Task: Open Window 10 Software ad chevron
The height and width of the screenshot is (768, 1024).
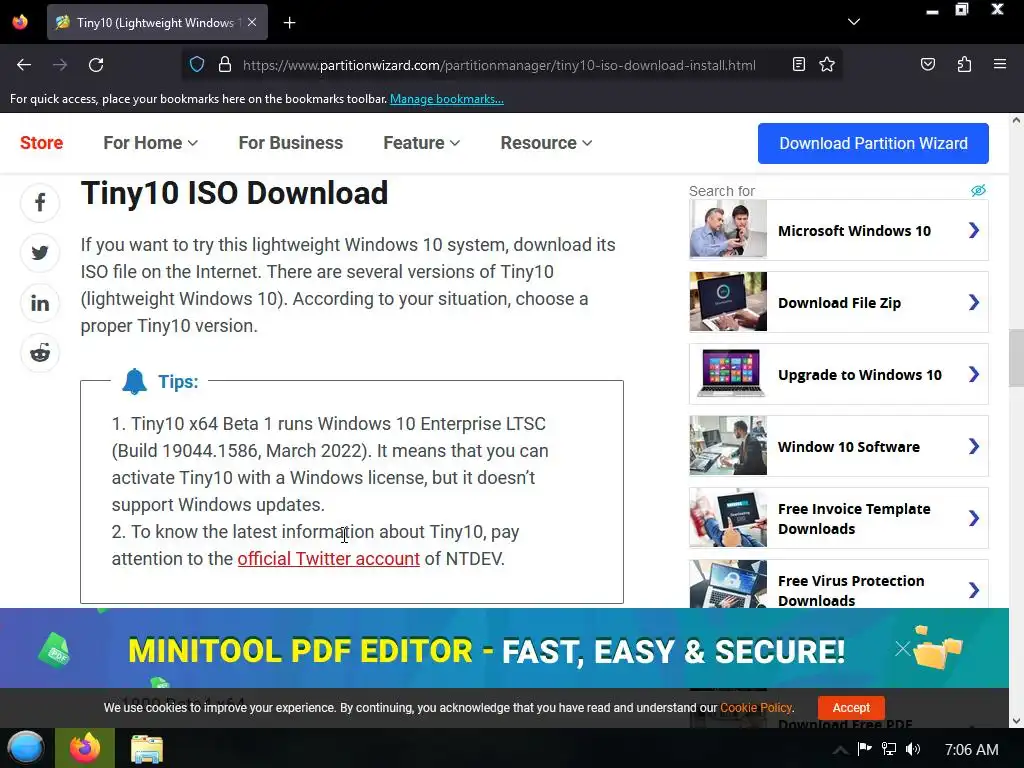Action: pos(974,446)
